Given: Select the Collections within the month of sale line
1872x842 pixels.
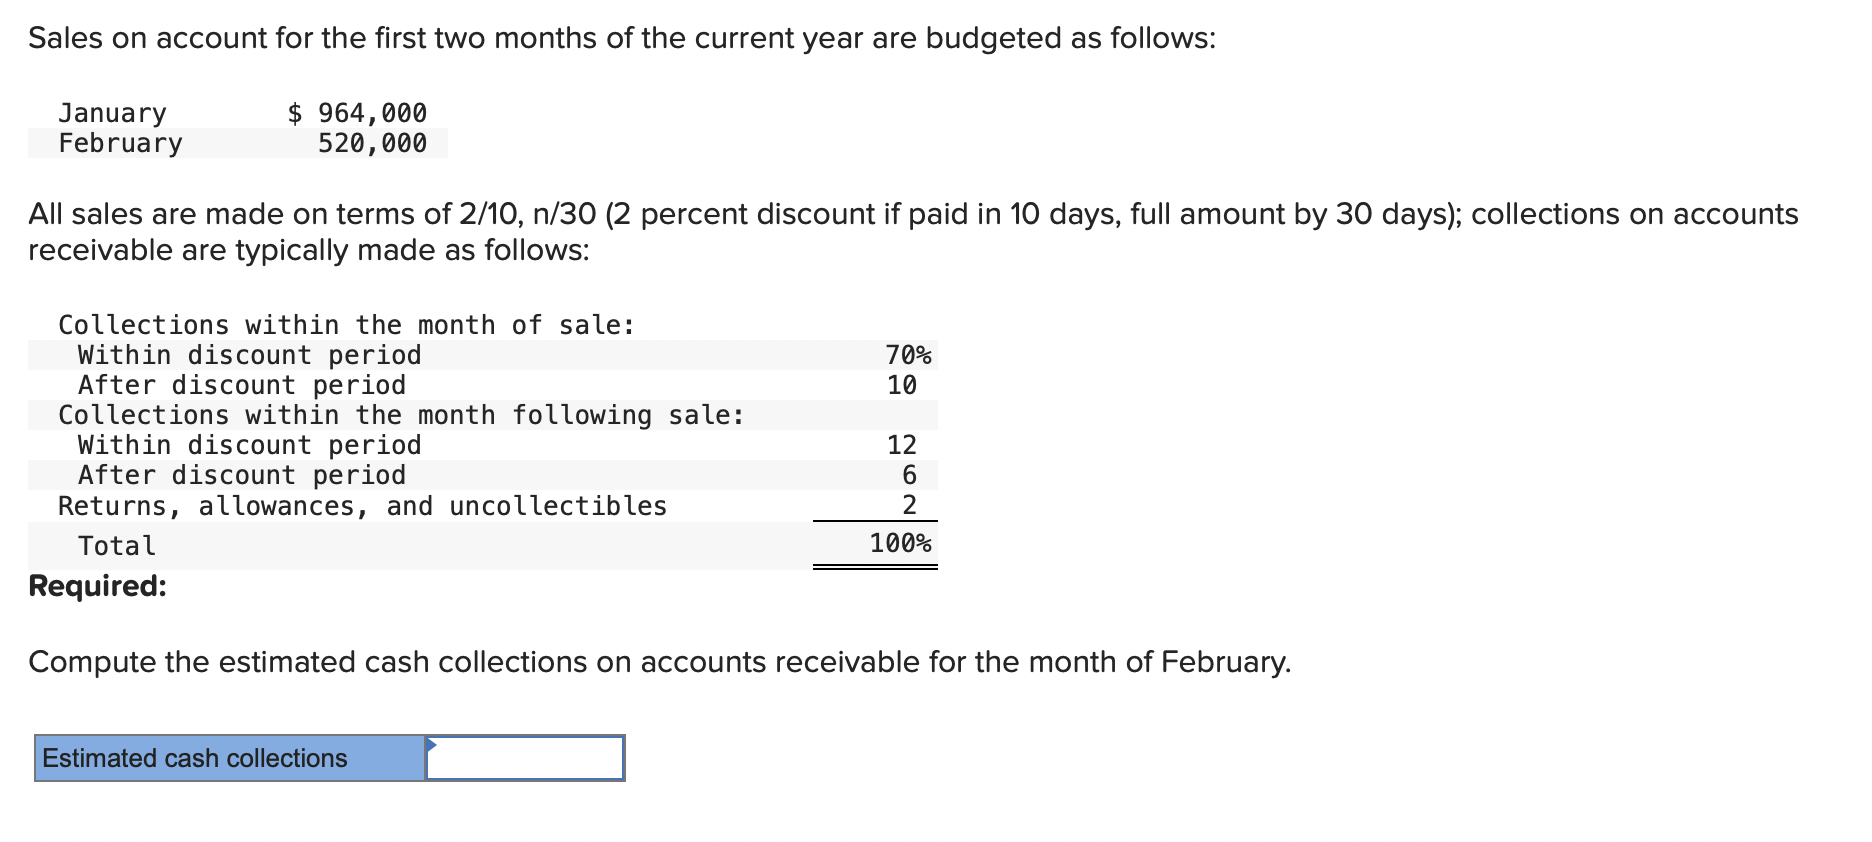Looking at the screenshot, I should (x=345, y=324).
